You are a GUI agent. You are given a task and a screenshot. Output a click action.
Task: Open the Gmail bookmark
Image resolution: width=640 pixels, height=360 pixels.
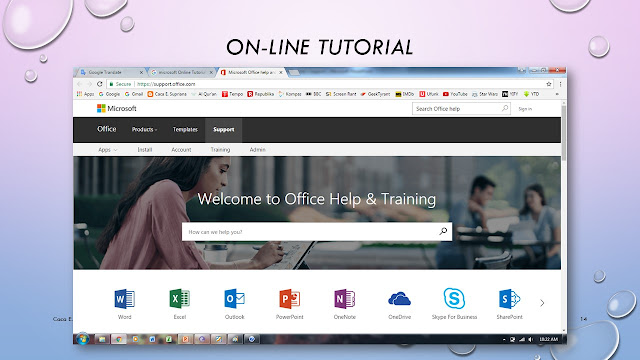pos(134,94)
